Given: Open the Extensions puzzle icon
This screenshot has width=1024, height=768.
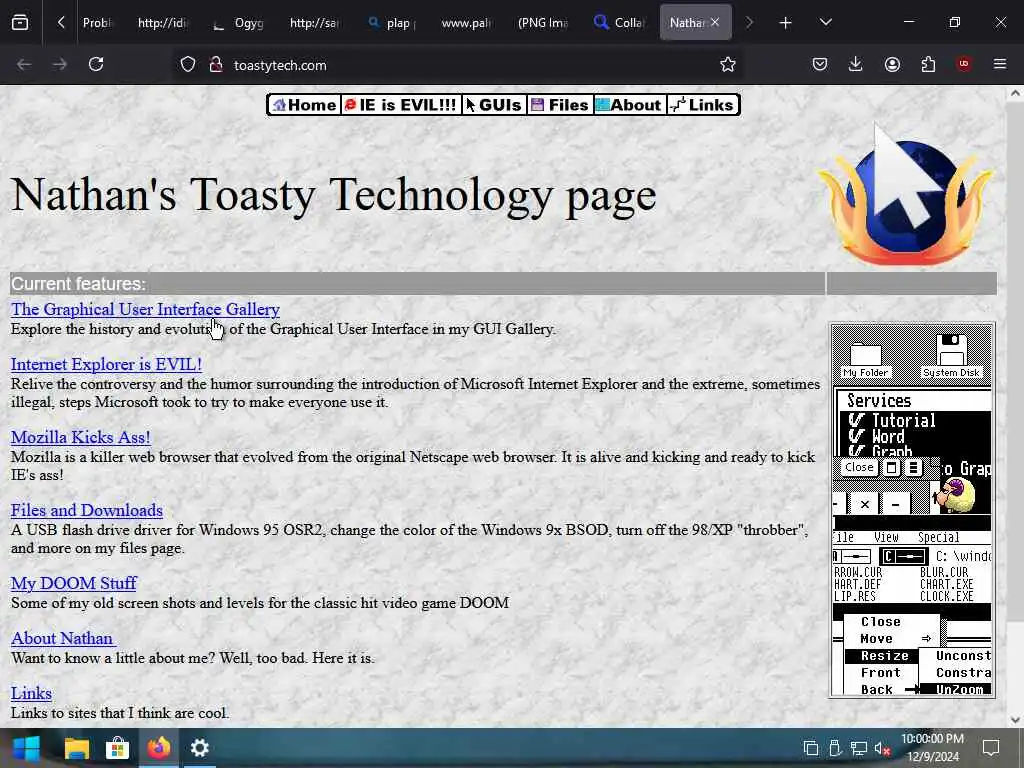Looking at the screenshot, I should pos(928,65).
